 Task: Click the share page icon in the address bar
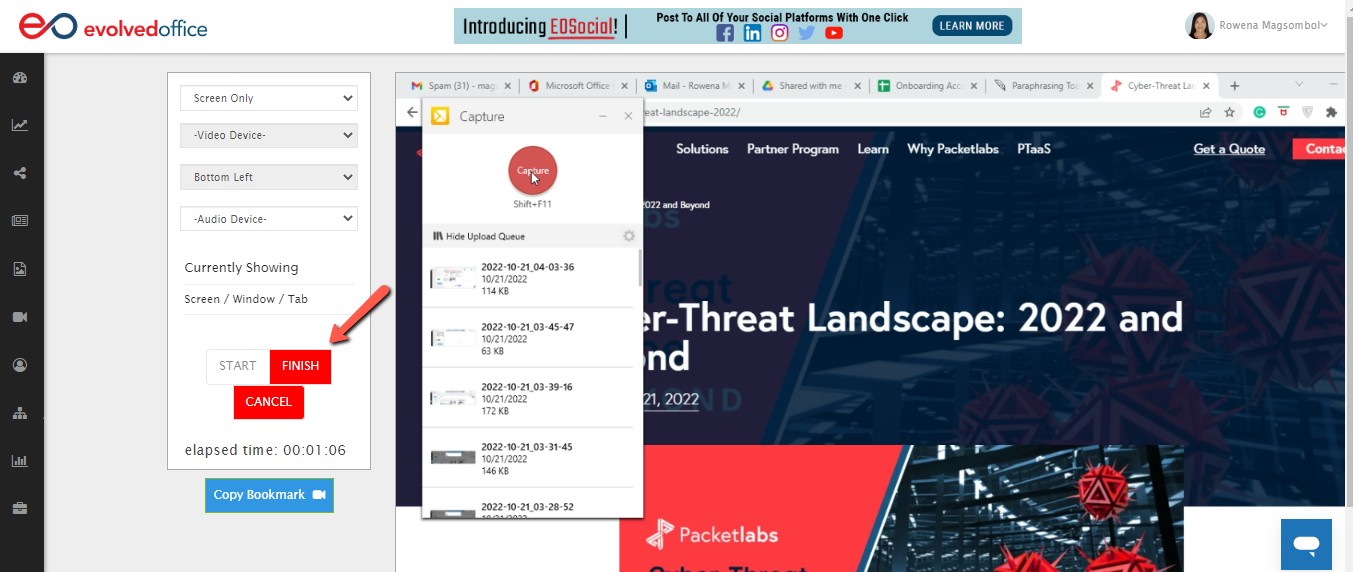(1206, 113)
